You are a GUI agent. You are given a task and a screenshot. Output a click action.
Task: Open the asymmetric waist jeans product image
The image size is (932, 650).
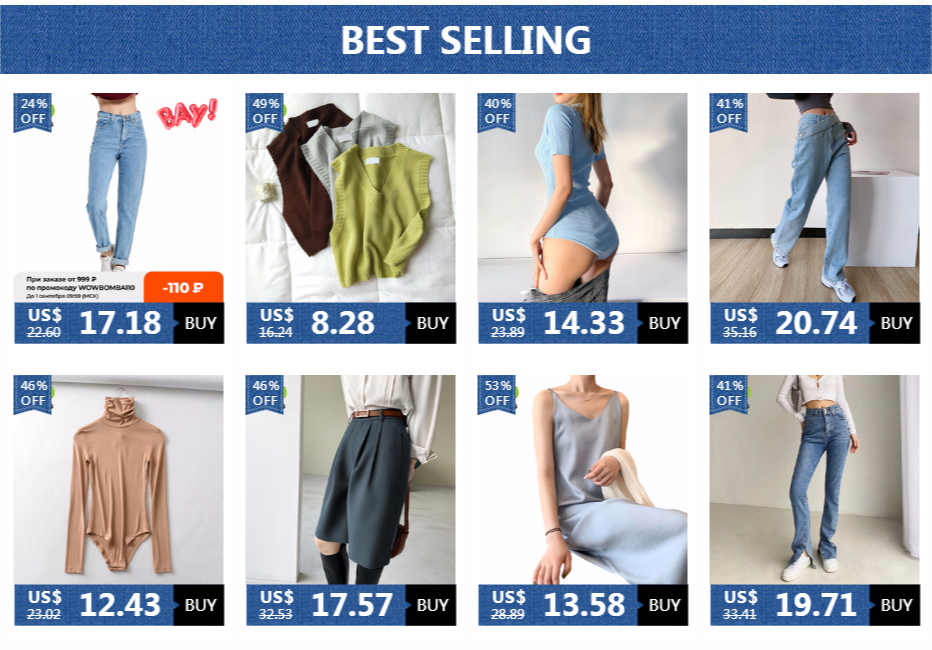coord(814,197)
